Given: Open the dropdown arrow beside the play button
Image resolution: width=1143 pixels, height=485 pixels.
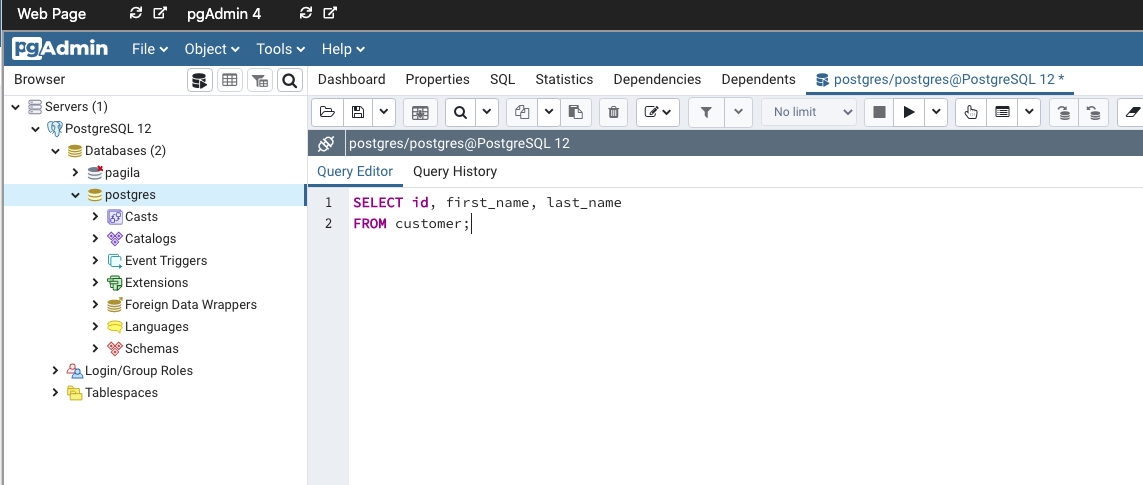Looking at the screenshot, I should pos(936,112).
